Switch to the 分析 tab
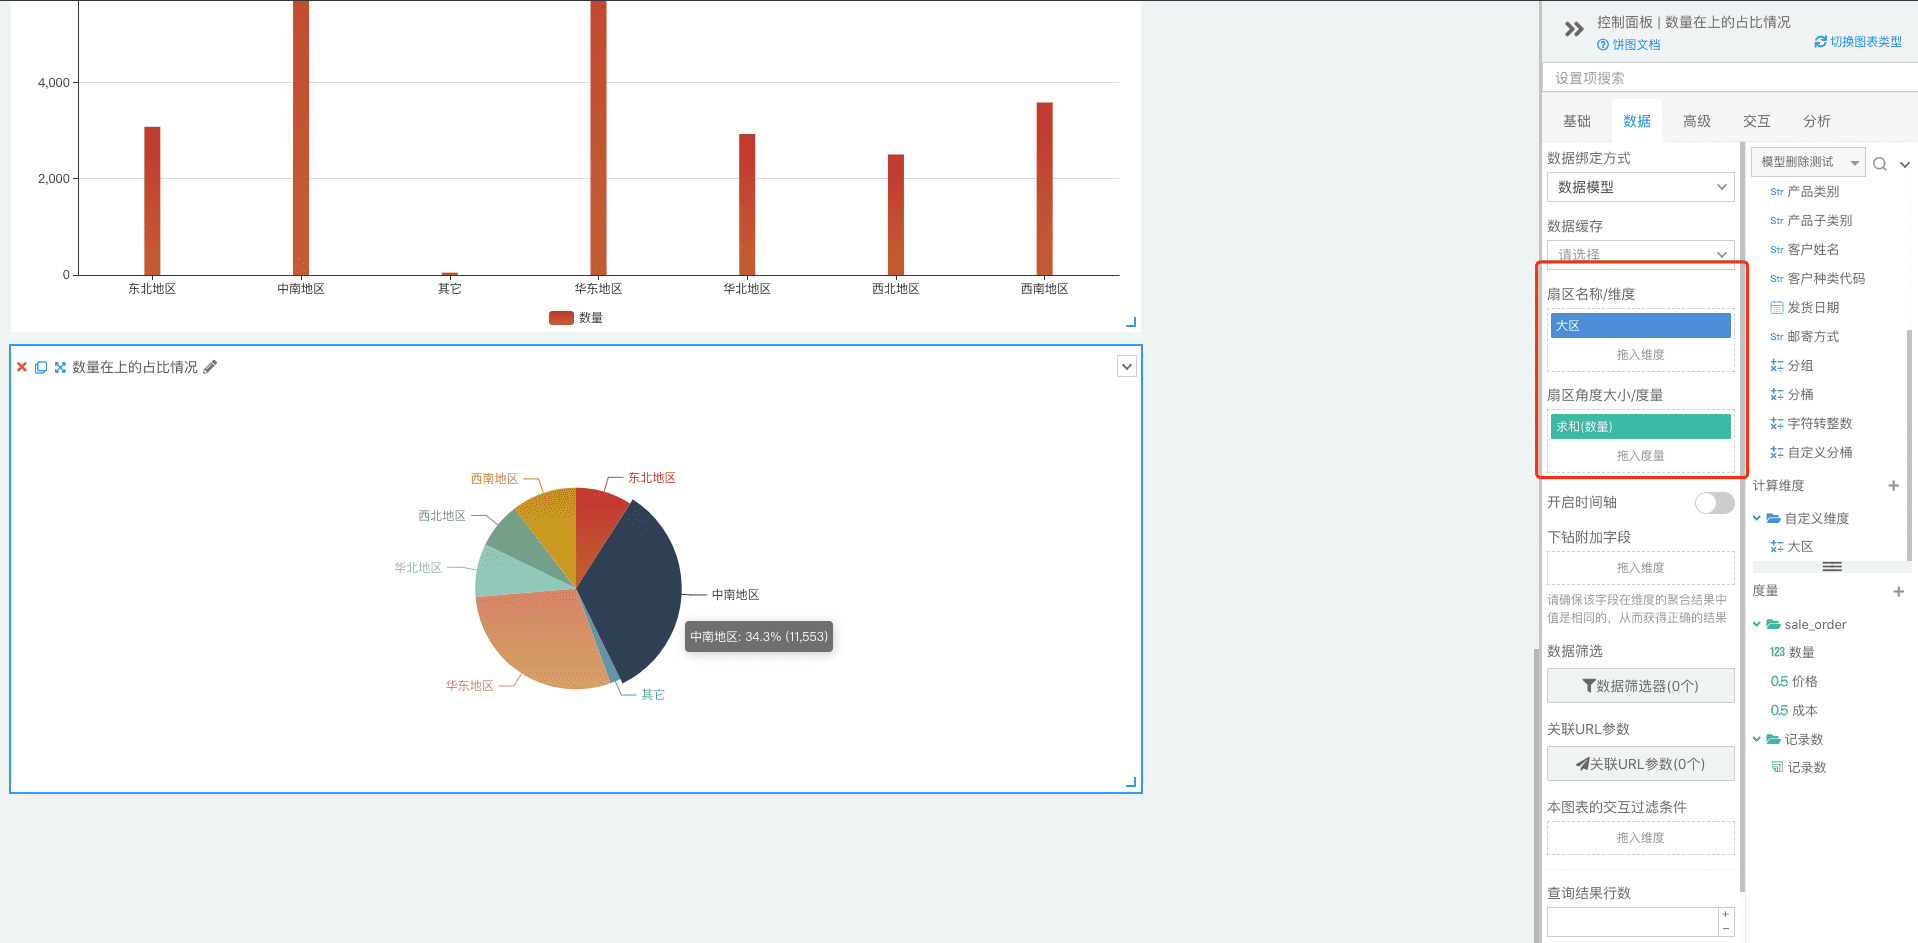The height and width of the screenshot is (943, 1918). [x=1816, y=121]
